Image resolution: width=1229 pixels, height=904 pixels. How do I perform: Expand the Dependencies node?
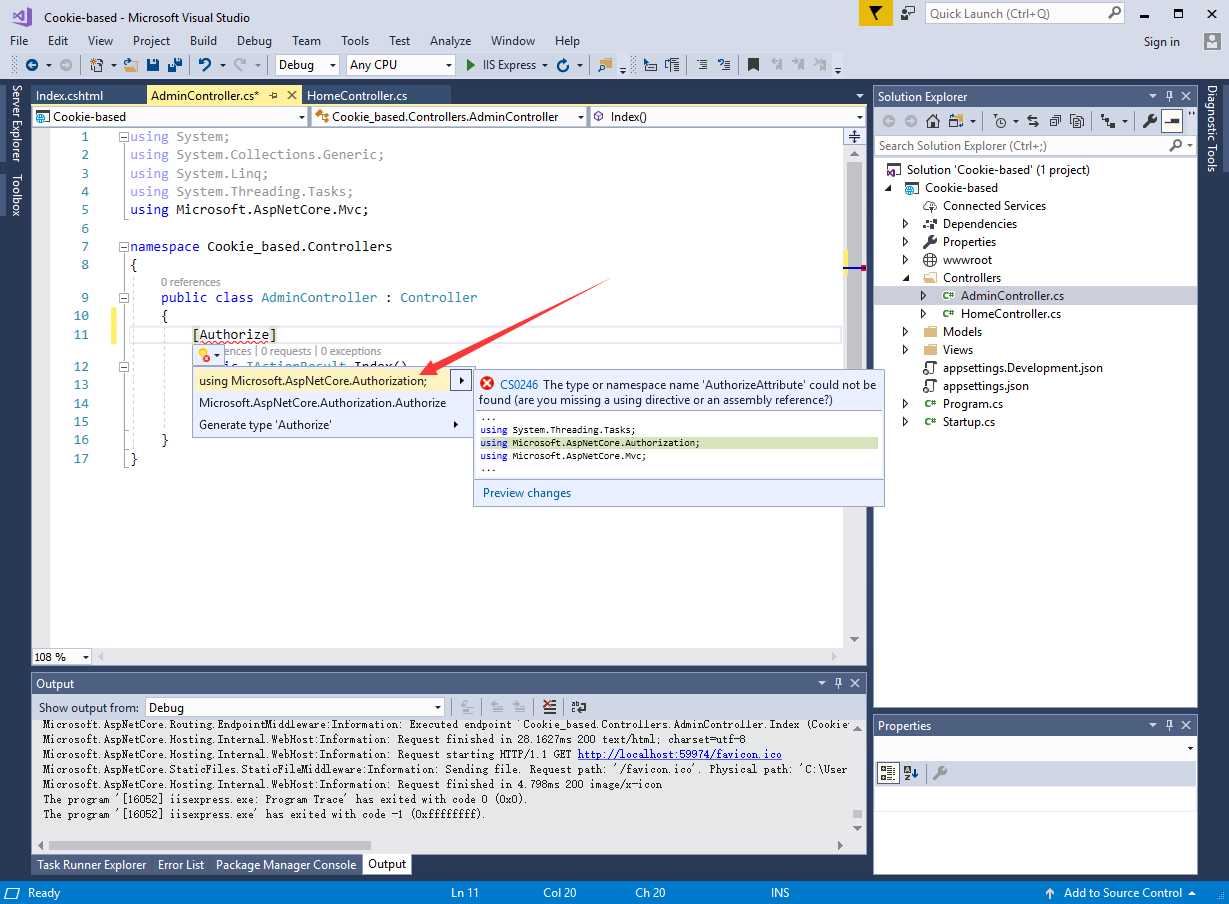906,224
